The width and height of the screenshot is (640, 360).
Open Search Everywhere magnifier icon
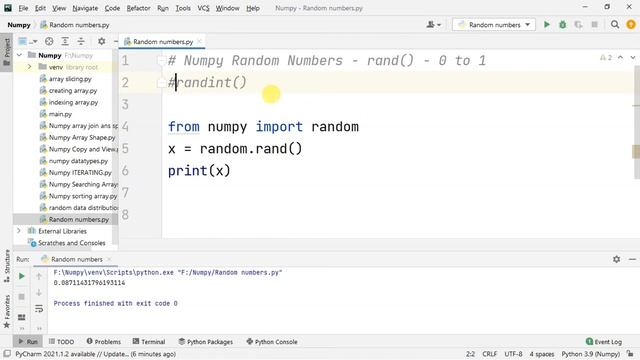point(615,25)
